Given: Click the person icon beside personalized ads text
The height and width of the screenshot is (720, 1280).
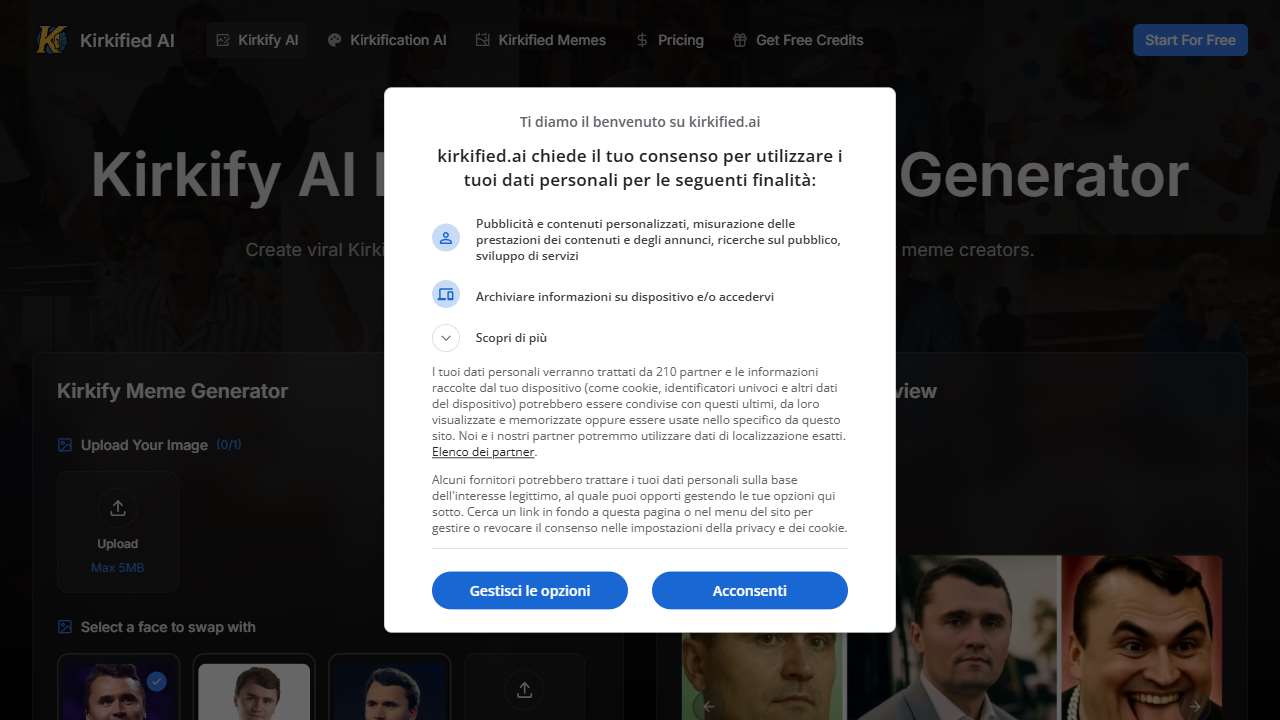Looking at the screenshot, I should coord(445,237).
